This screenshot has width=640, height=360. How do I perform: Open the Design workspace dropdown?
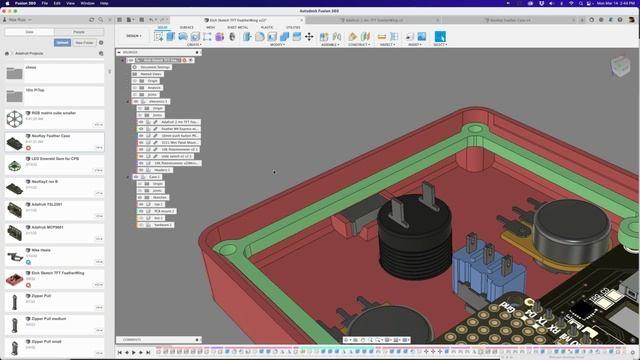(x=134, y=36)
